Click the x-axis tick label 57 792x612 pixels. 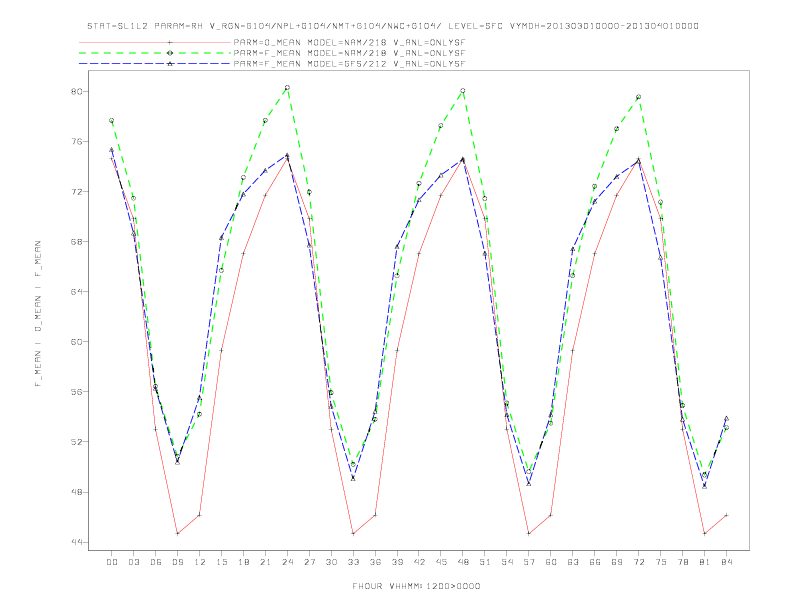click(529, 562)
